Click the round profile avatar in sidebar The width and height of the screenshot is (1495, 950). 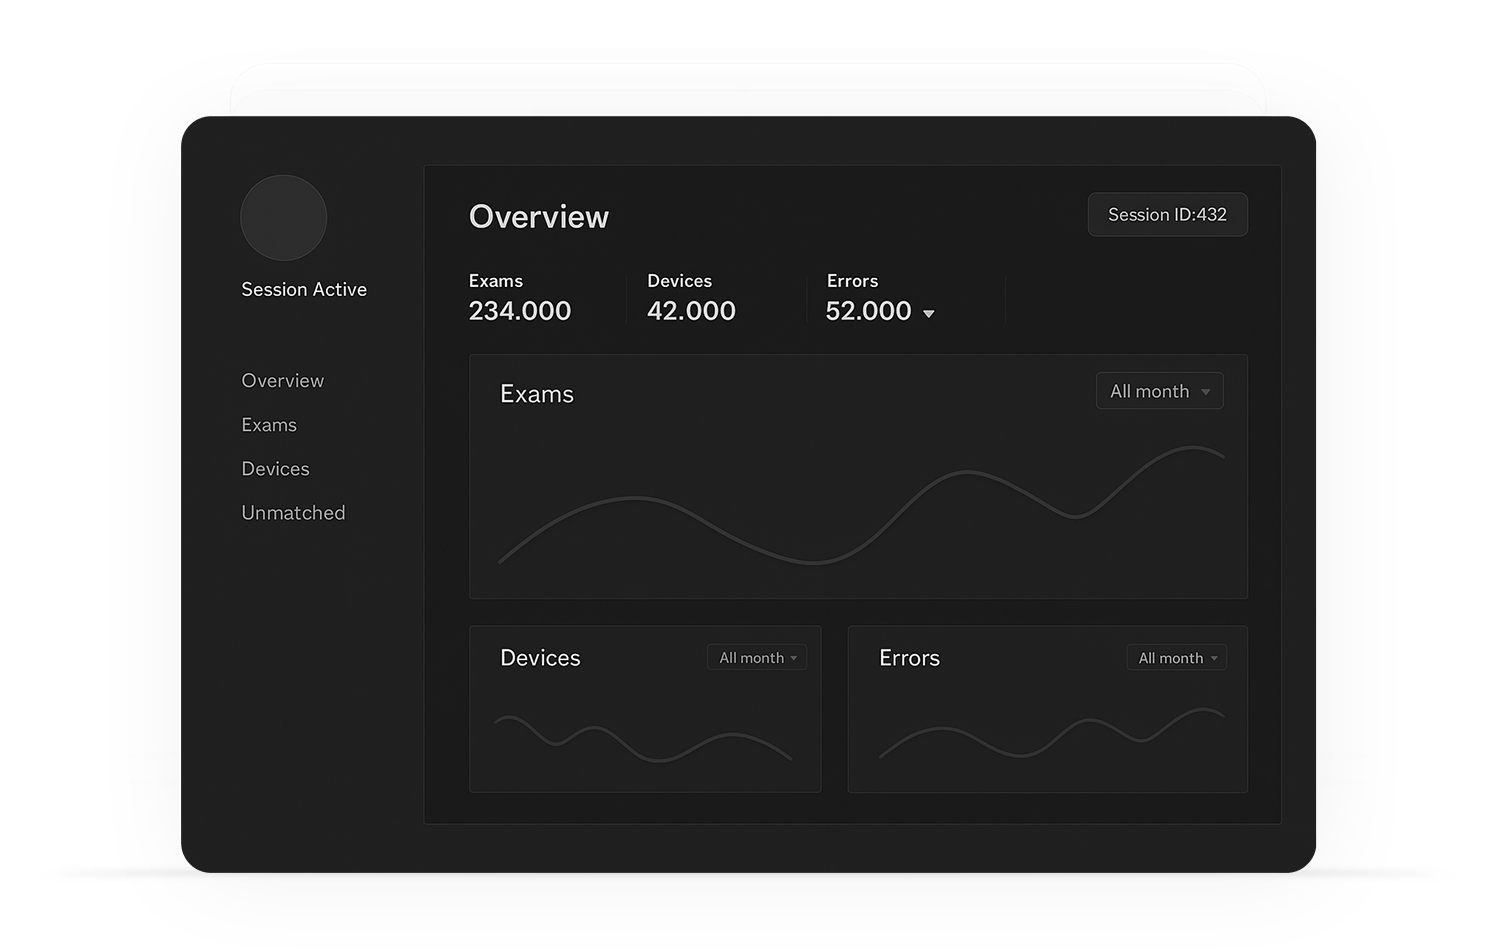pyautogui.click(x=284, y=218)
